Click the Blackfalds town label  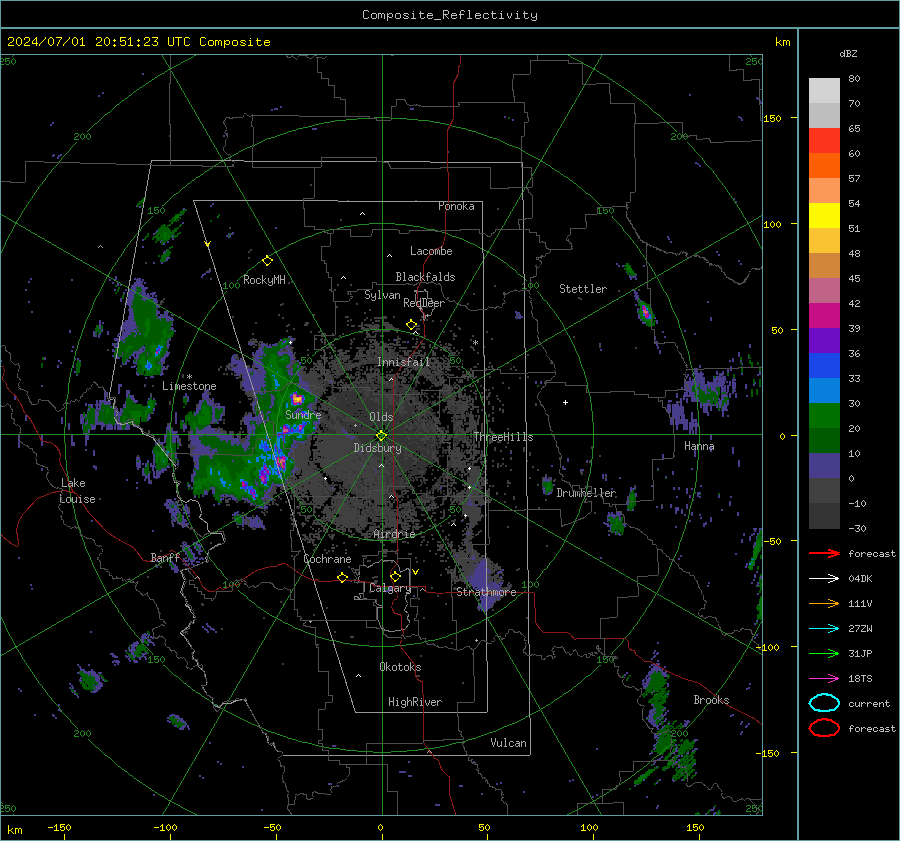425,277
